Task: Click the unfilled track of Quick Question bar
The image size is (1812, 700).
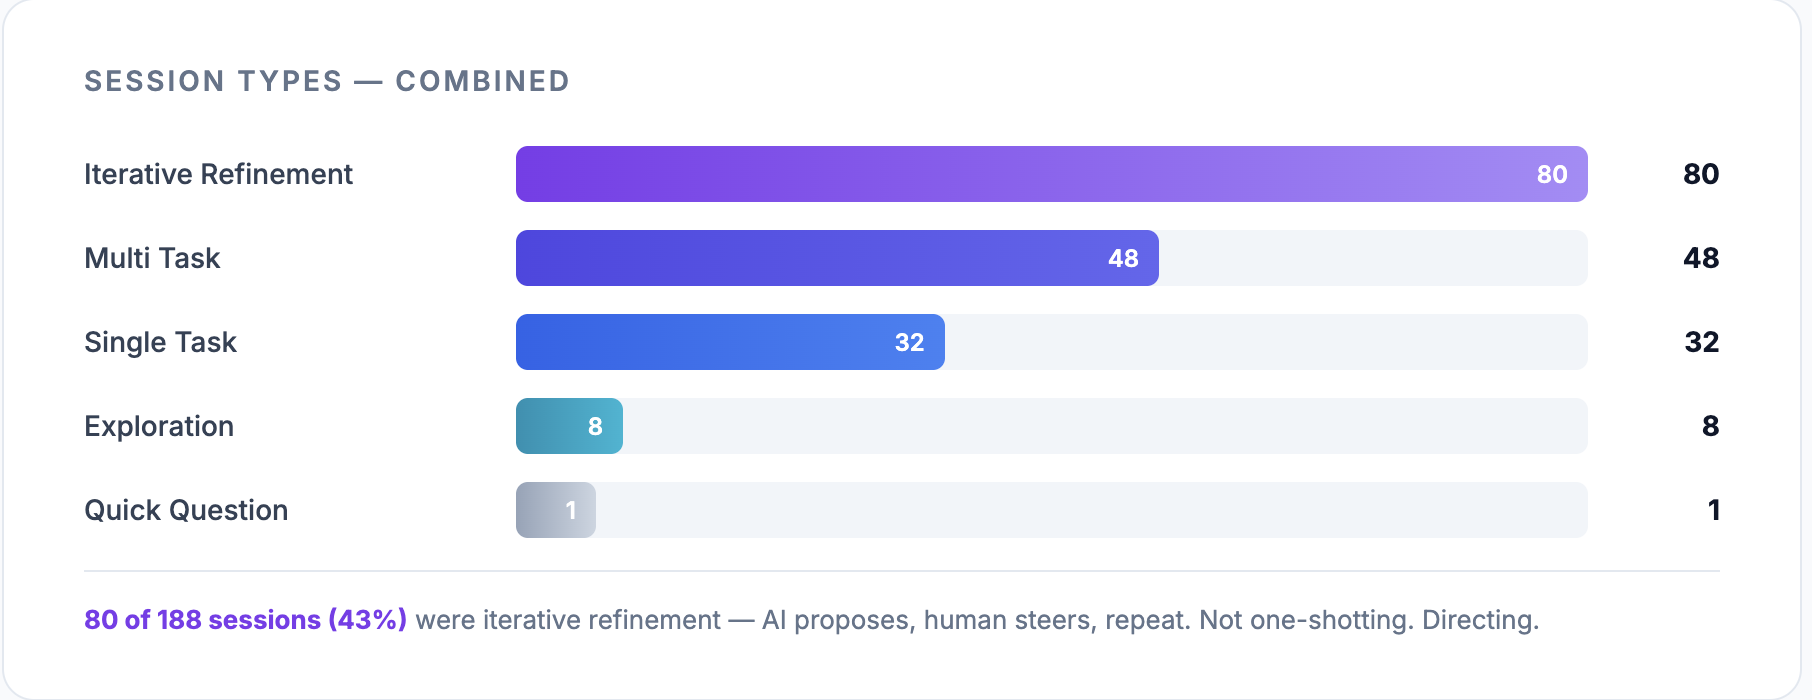Action: (x=1090, y=510)
